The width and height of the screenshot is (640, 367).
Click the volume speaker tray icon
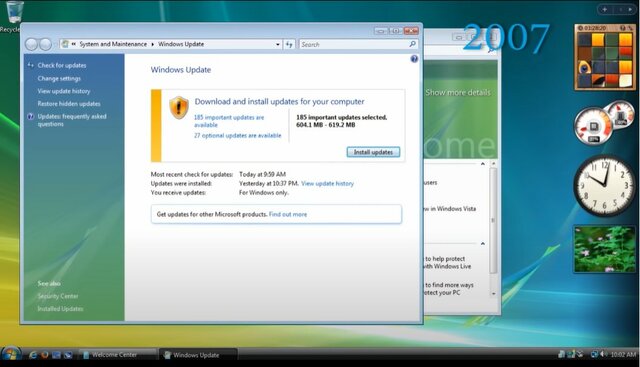click(603, 354)
